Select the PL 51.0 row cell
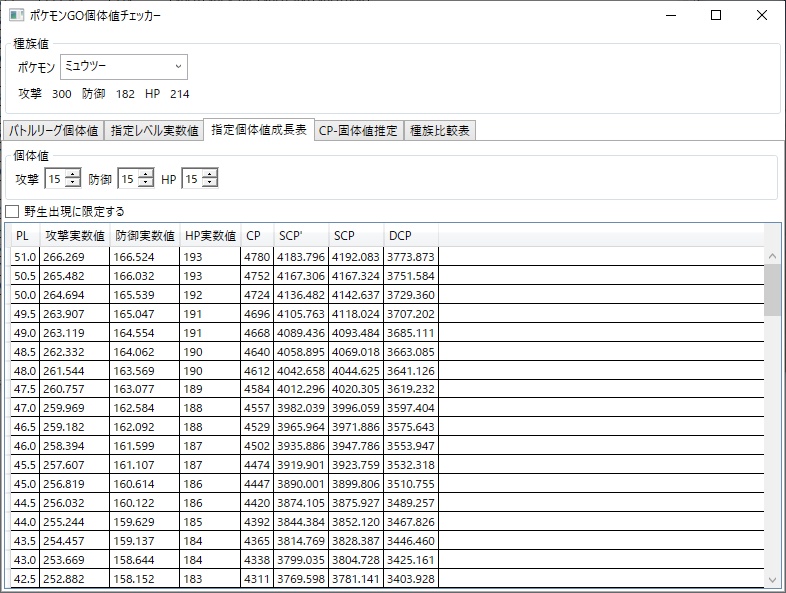The image size is (786, 593). [x=25, y=257]
